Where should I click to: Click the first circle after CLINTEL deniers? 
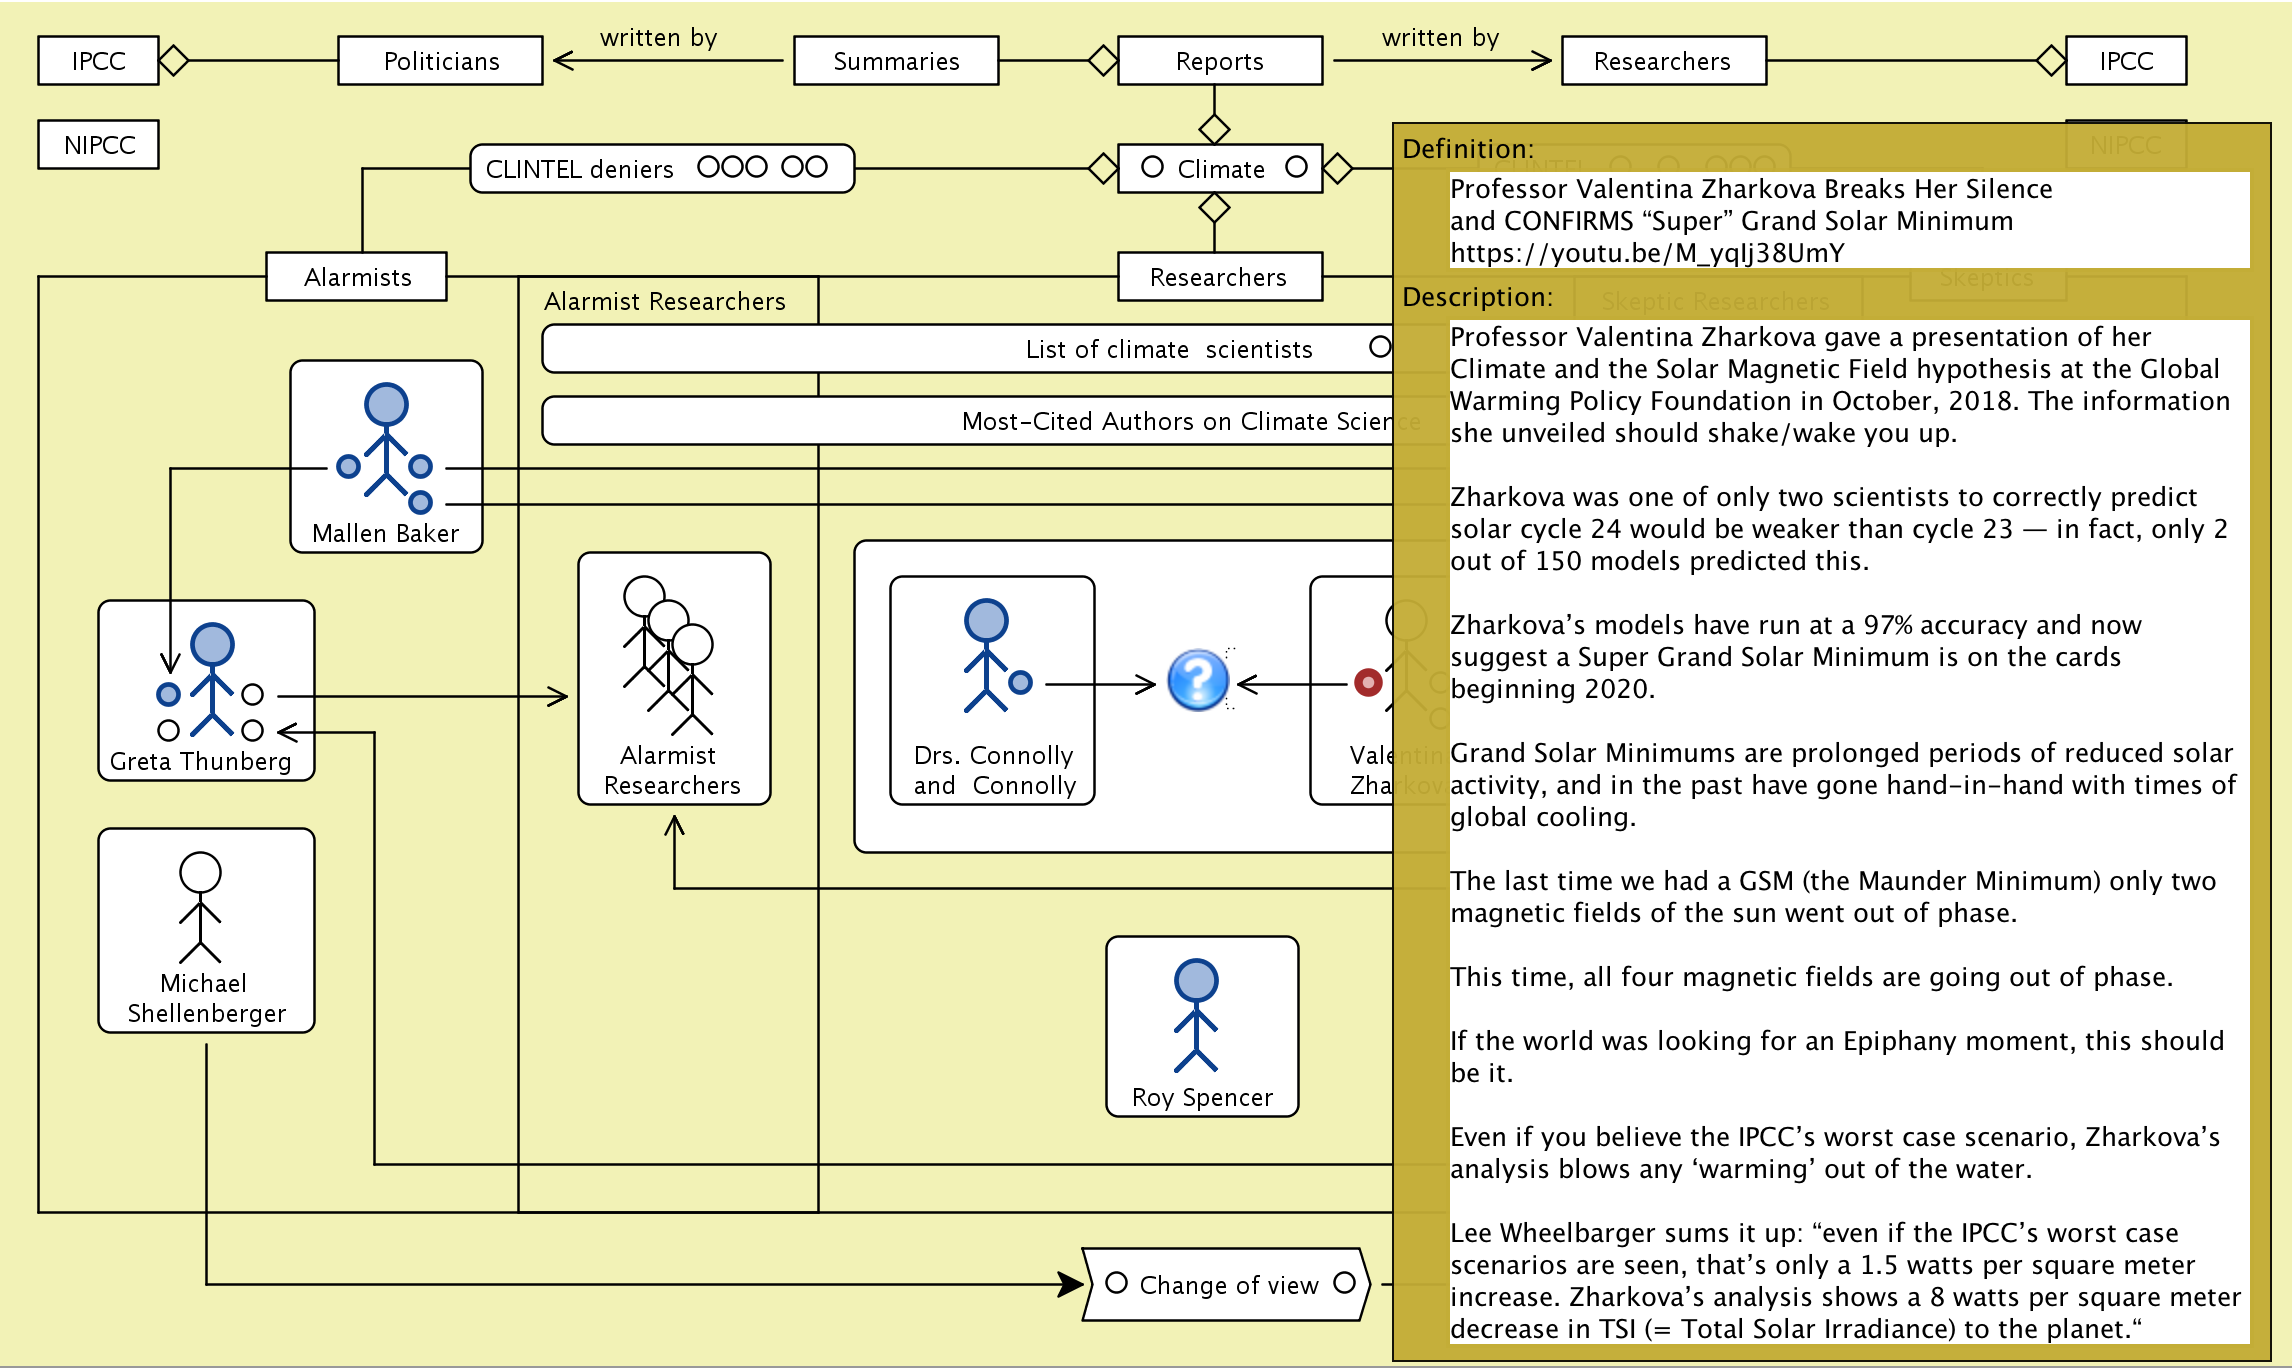(709, 167)
